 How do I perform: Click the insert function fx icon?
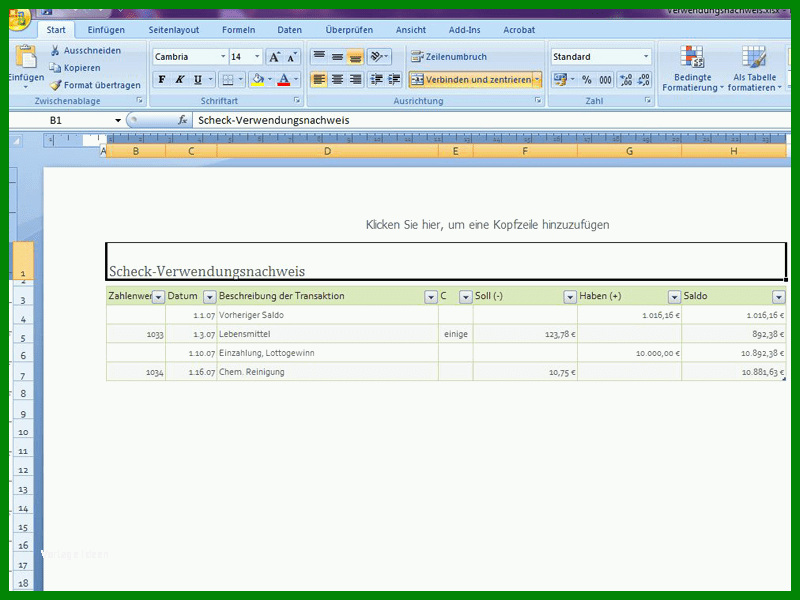tap(182, 120)
